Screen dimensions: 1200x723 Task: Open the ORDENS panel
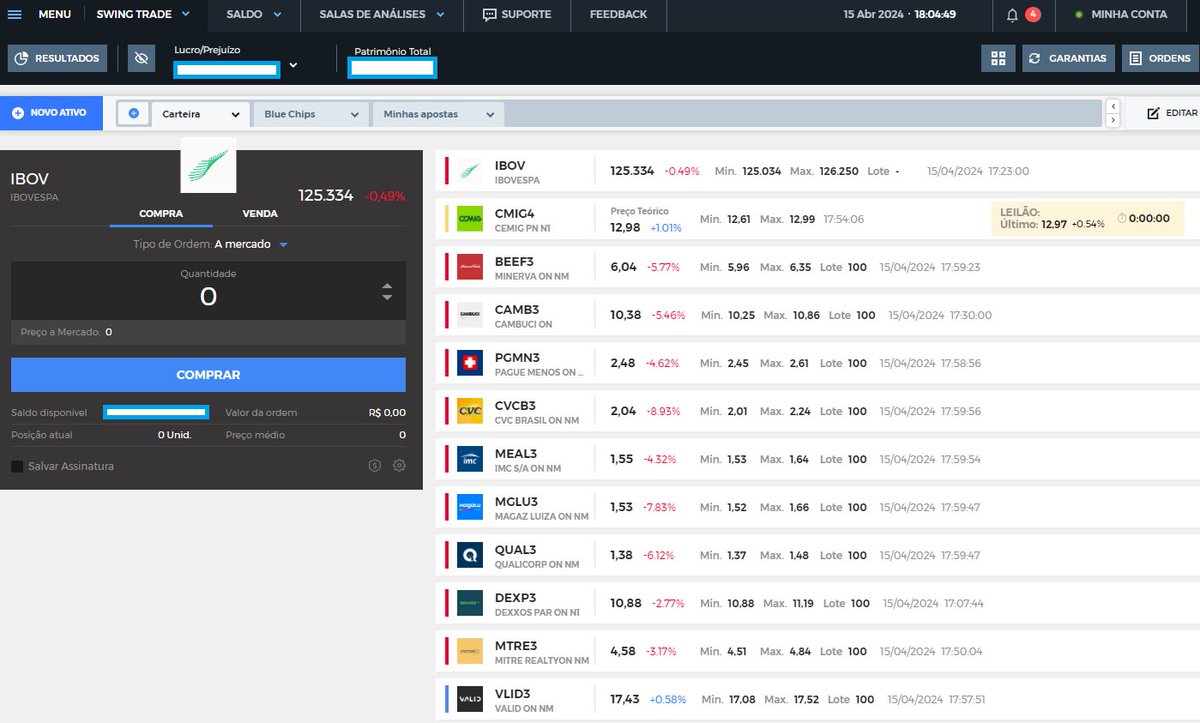point(1160,58)
